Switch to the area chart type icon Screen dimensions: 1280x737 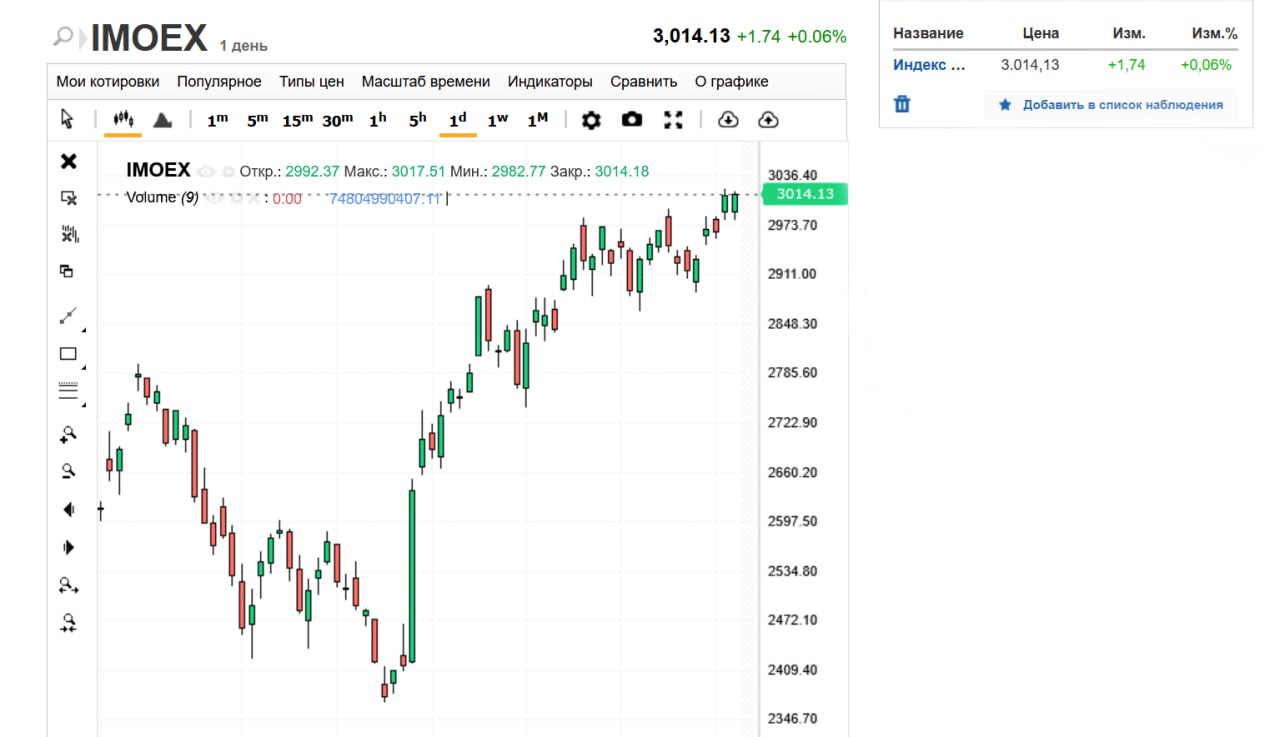point(162,120)
